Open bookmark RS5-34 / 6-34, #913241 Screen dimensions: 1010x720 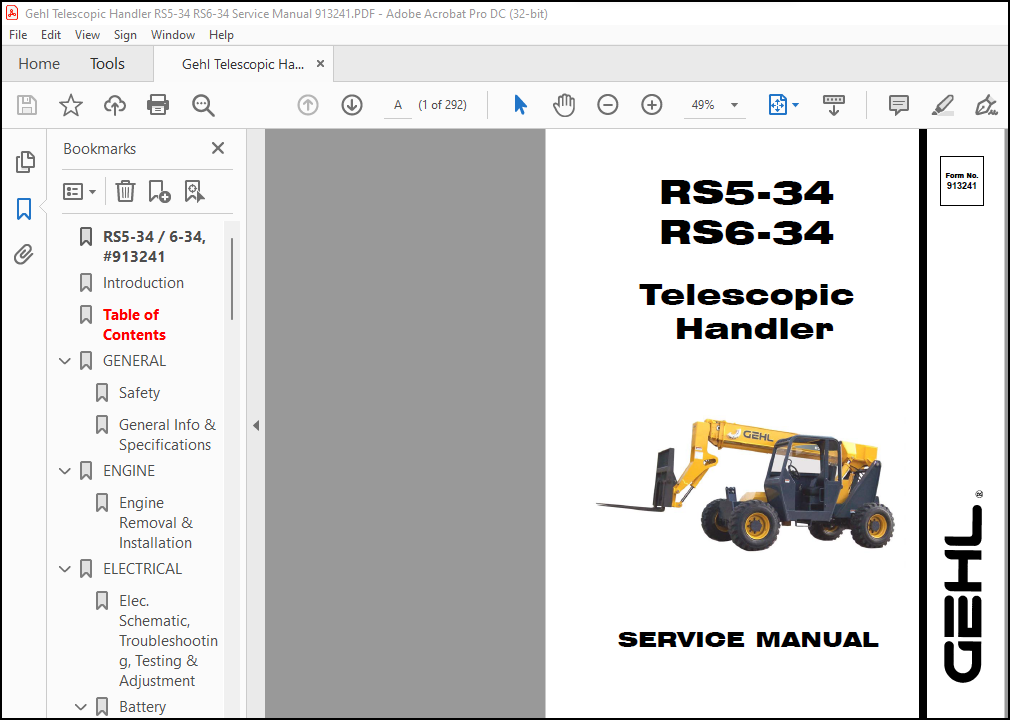pyautogui.click(x=154, y=247)
